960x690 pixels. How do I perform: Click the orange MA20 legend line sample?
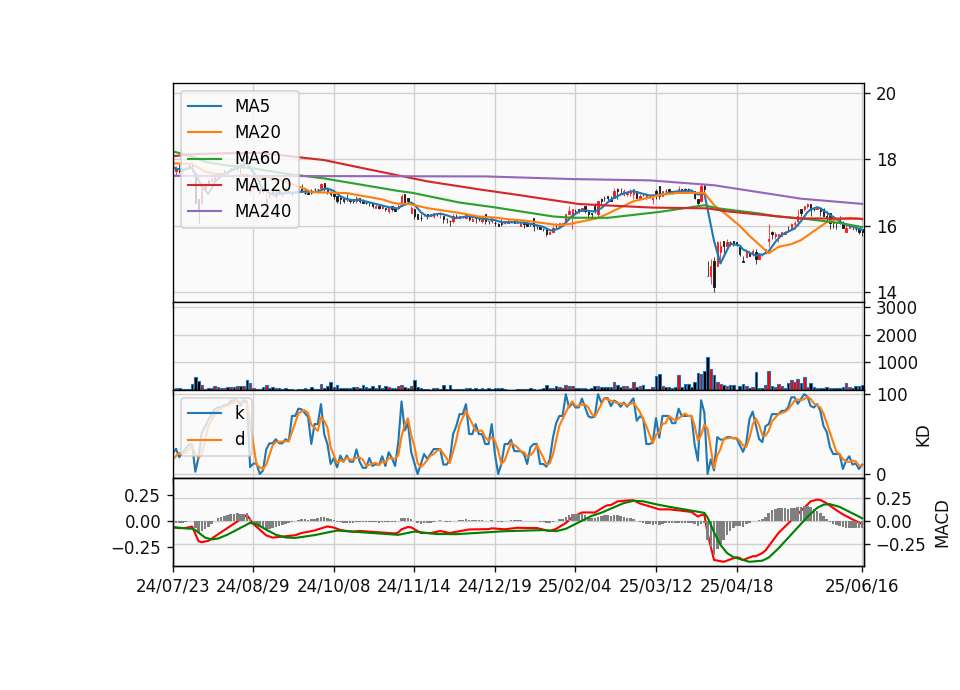pyautogui.click(x=204, y=132)
